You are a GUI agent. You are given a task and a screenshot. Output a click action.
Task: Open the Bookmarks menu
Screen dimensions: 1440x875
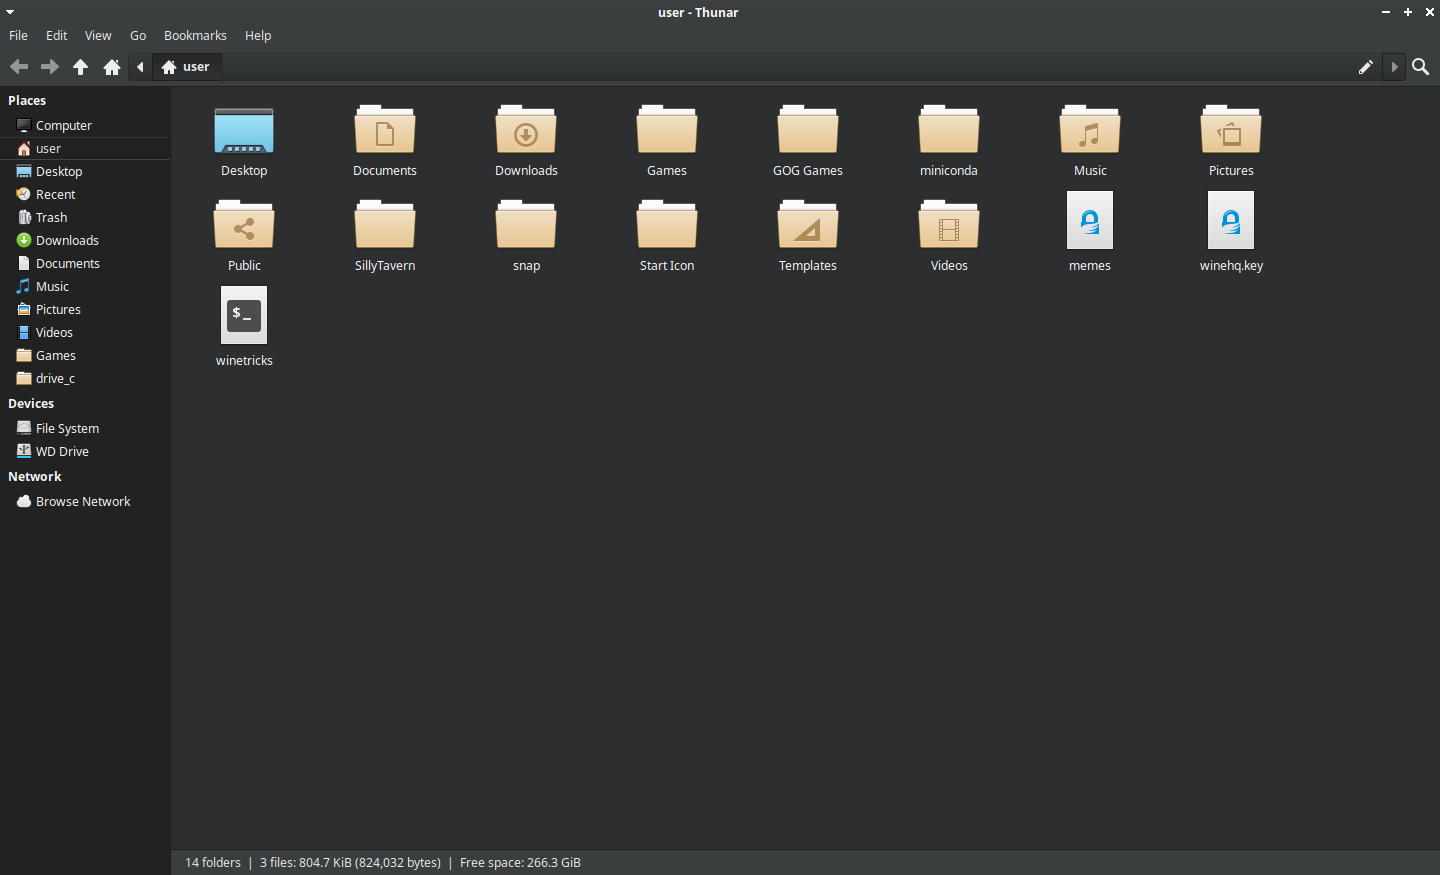click(x=195, y=35)
